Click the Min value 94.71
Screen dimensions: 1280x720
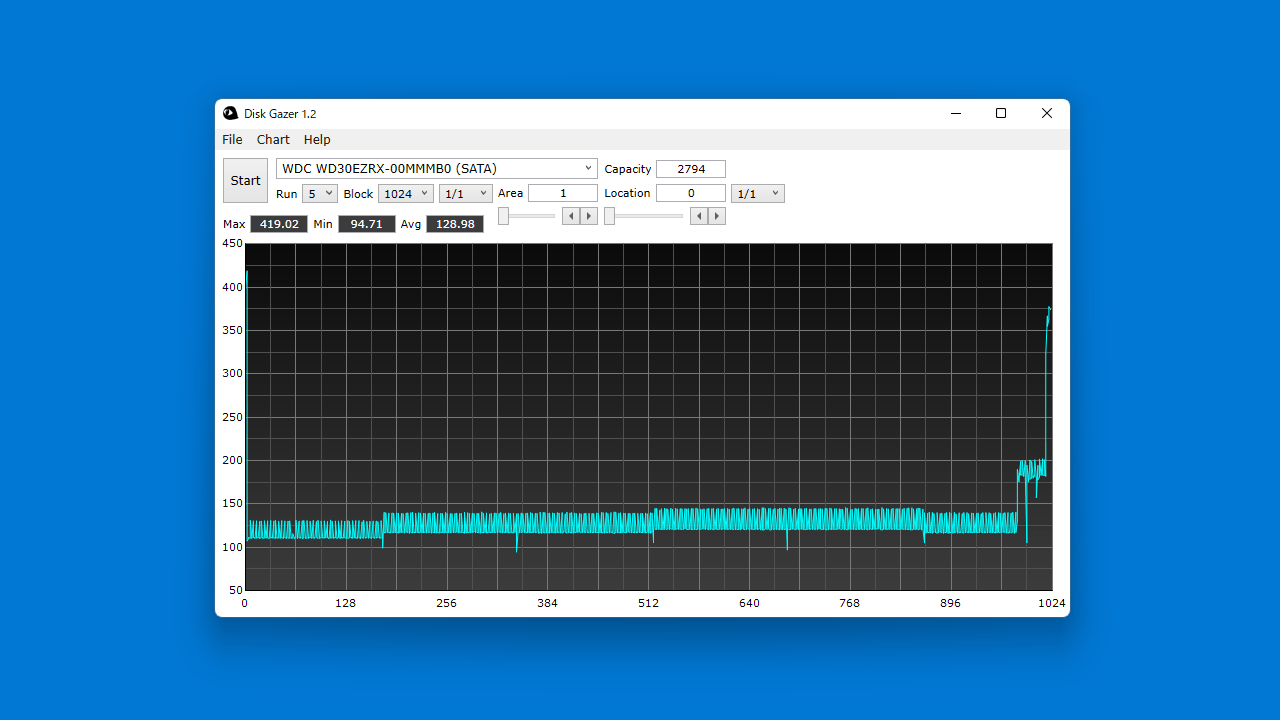[x=367, y=224]
